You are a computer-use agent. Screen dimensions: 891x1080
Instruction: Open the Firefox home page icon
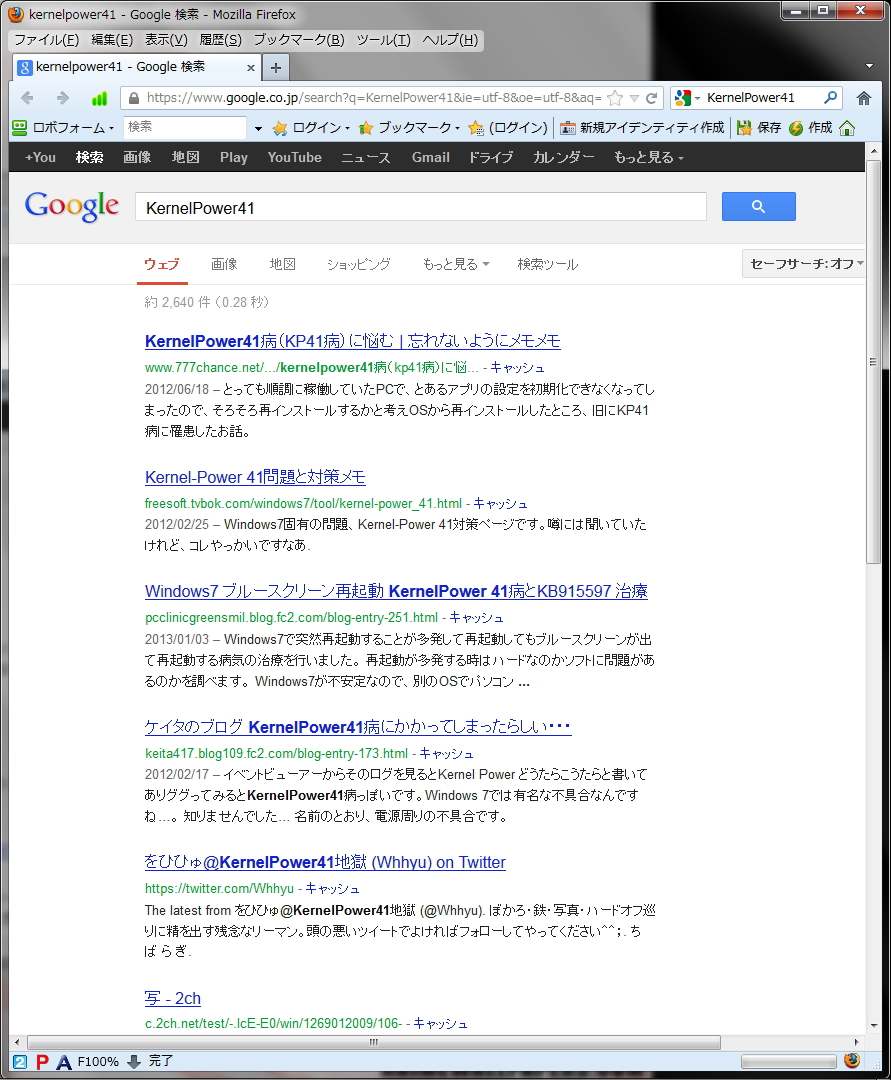(863, 98)
